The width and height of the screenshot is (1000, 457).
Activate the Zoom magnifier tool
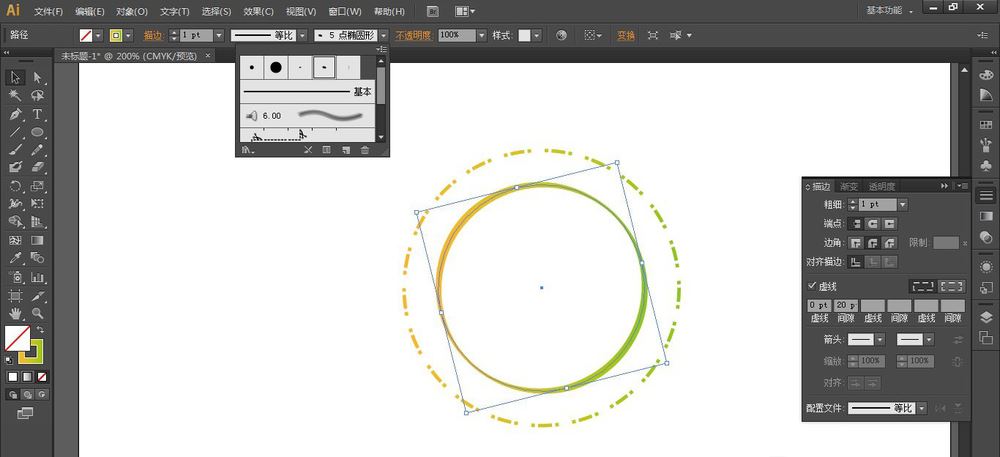pyautogui.click(x=37, y=312)
